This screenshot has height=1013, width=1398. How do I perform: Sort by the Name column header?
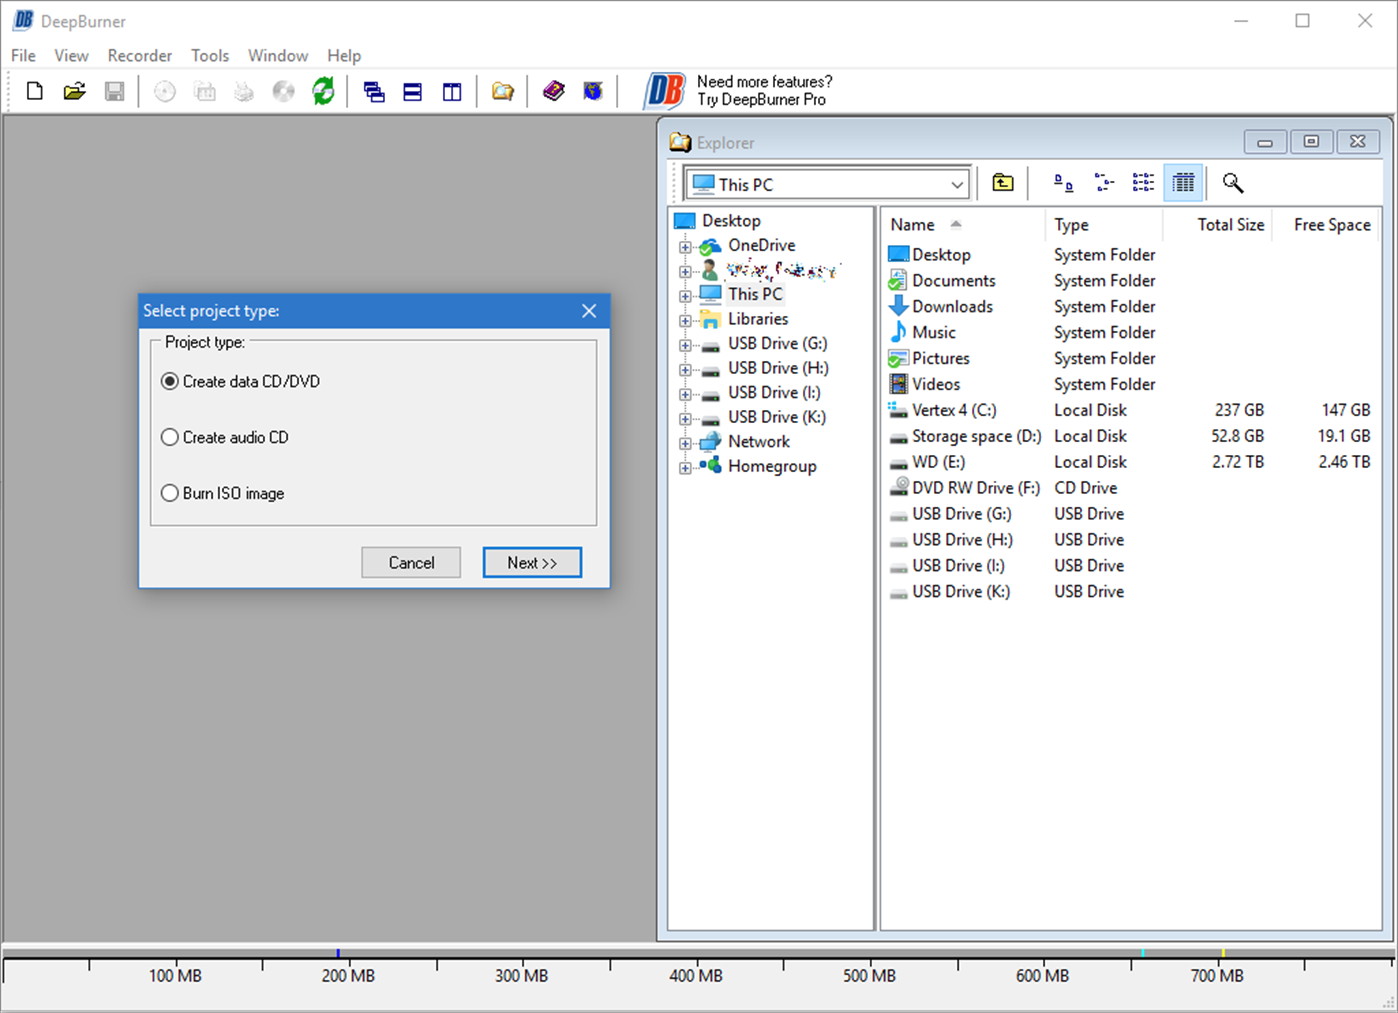(x=963, y=225)
